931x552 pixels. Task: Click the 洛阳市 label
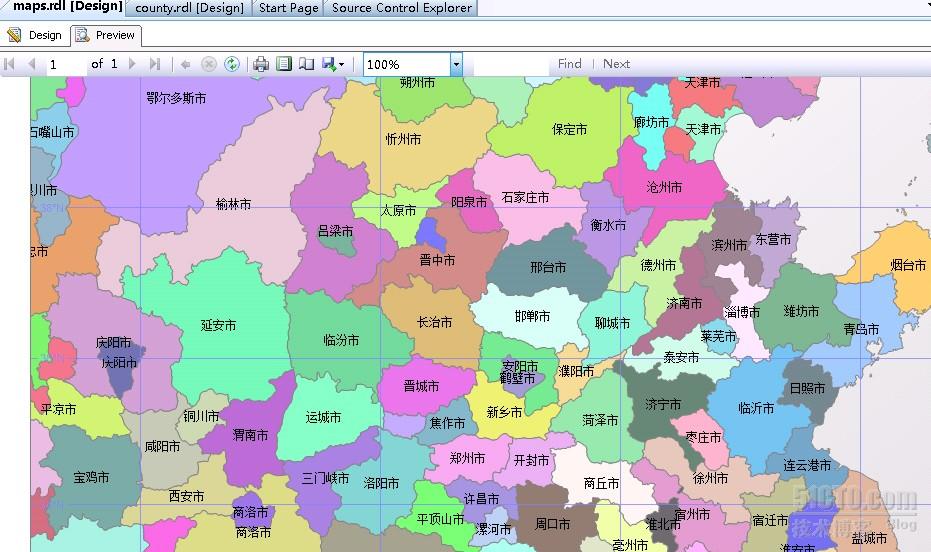(381, 483)
